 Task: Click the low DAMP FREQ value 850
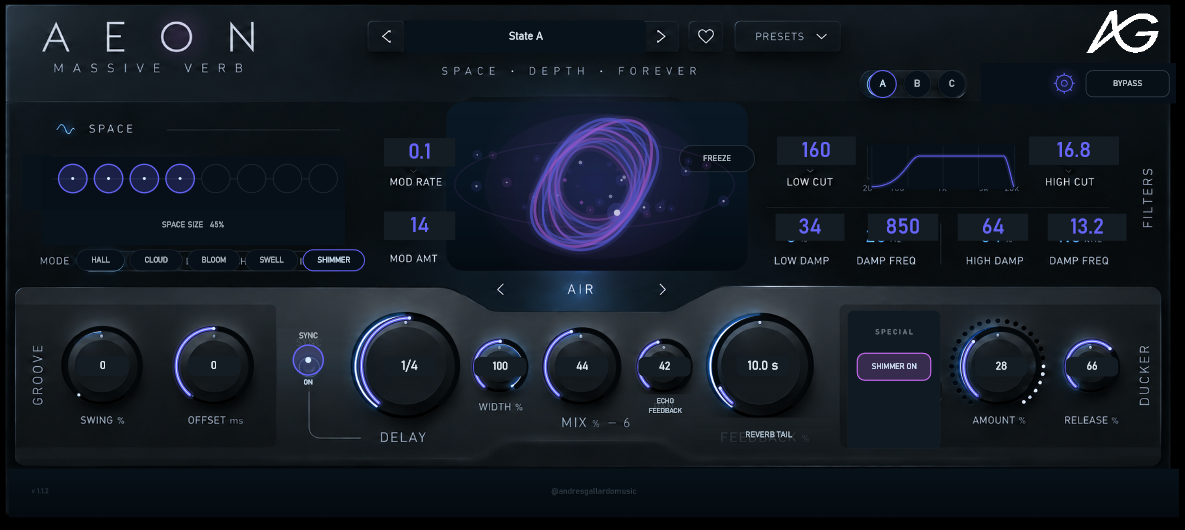click(x=902, y=227)
